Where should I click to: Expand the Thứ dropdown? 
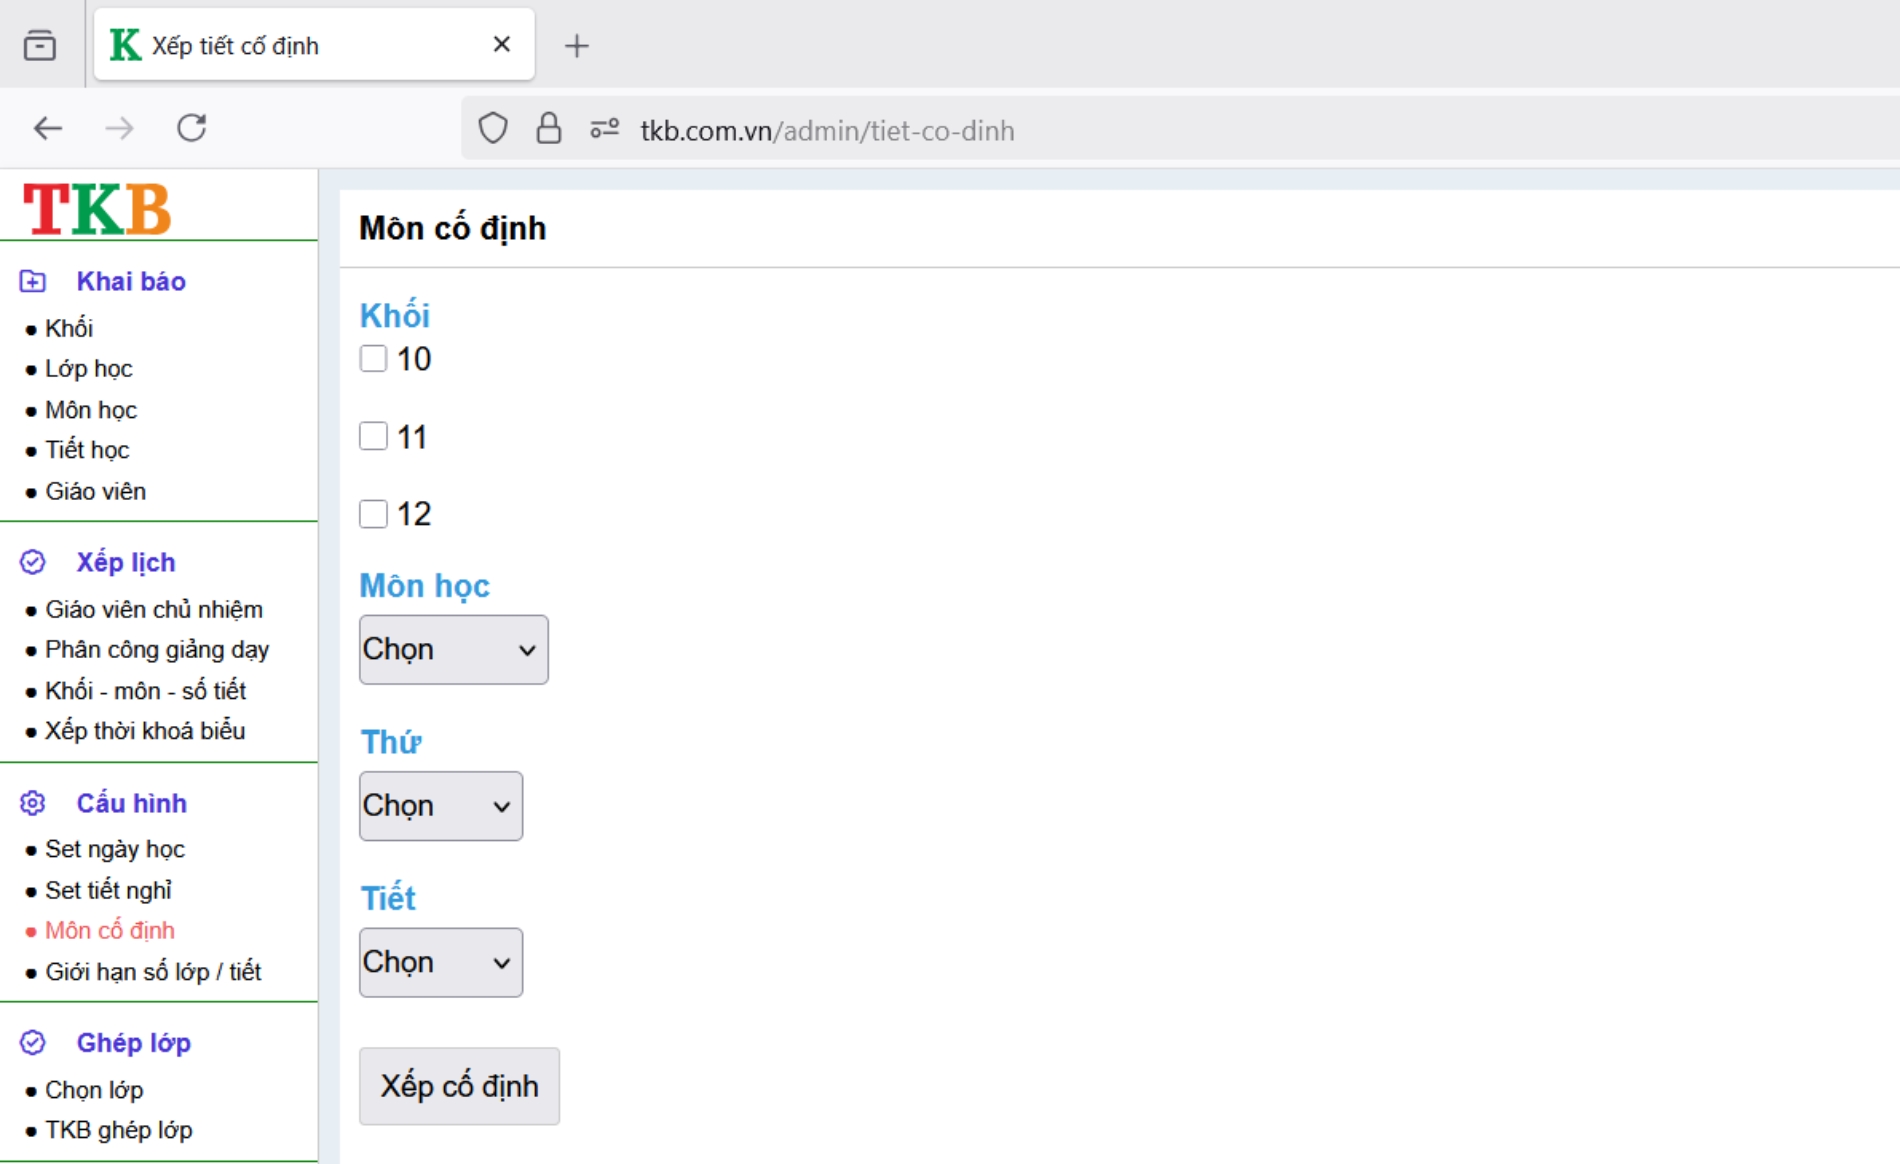(440, 806)
